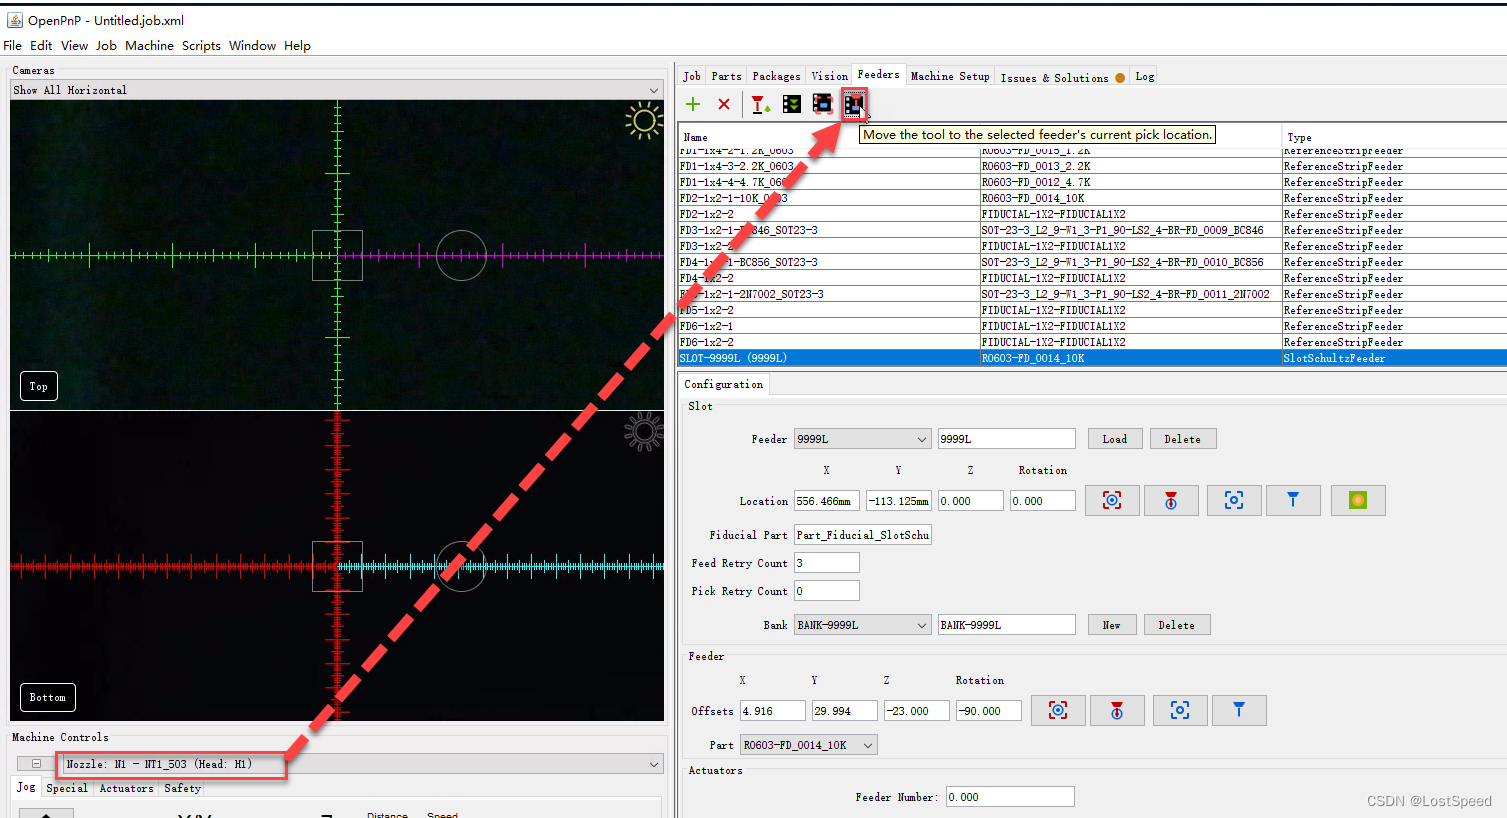The height and width of the screenshot is (818, 1507).
Task: Click the Location Y field -113.125mm
Action: tap(899, 501)
